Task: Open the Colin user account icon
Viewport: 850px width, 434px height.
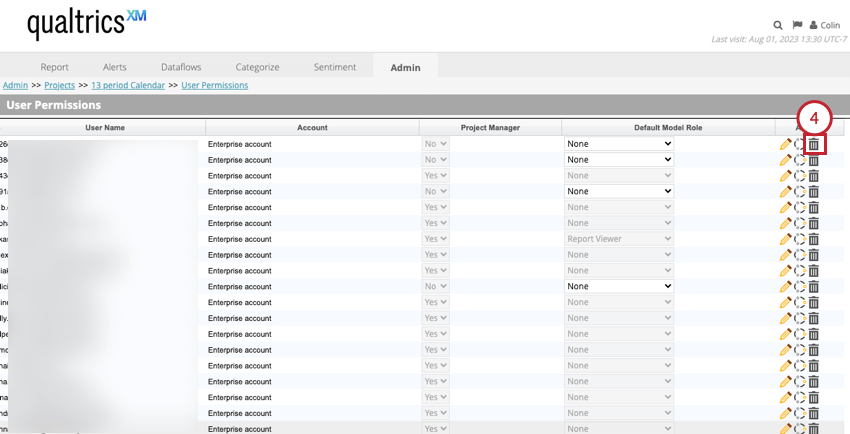Action: click(814, 25)
